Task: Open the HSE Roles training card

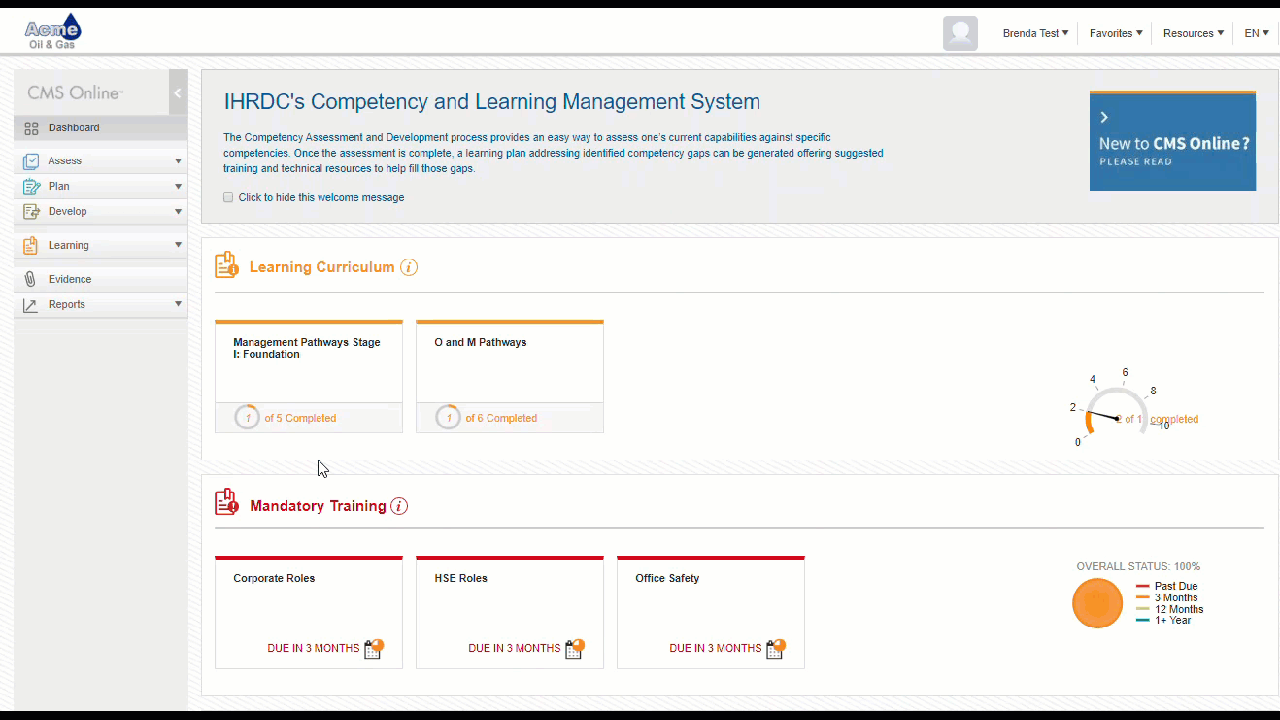Action: pos(510,612)
